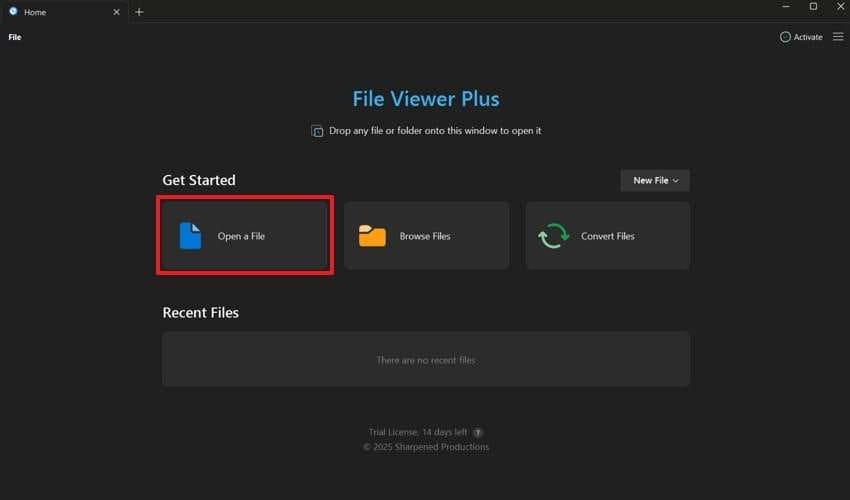Click the app logo in Home tab
850x500 pixels.
(14, 11)
